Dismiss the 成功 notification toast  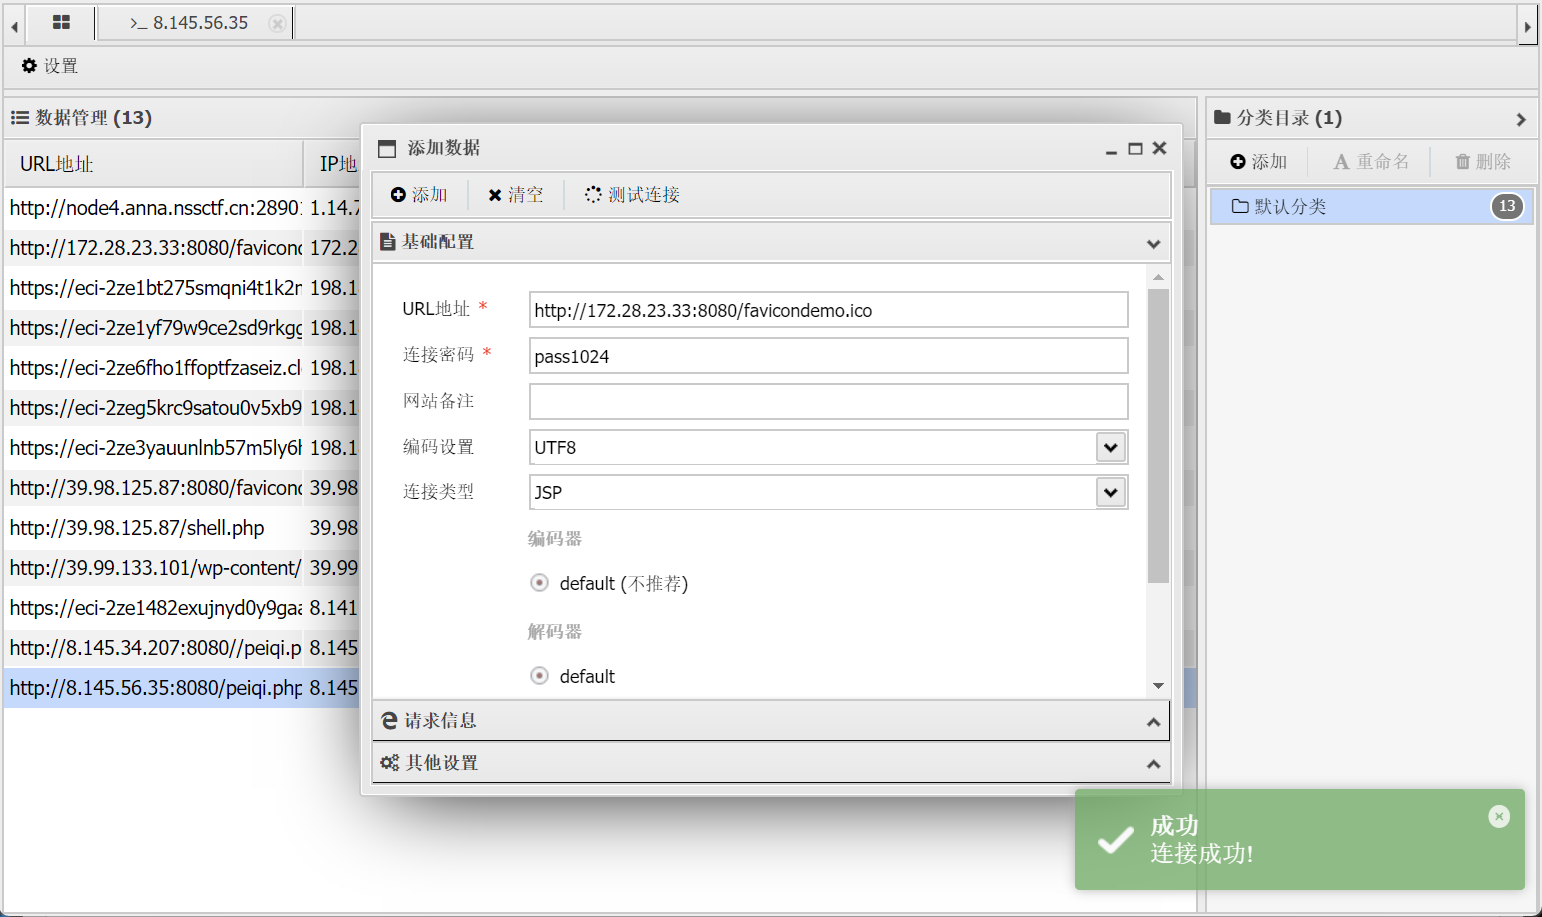pos(1498,817)
